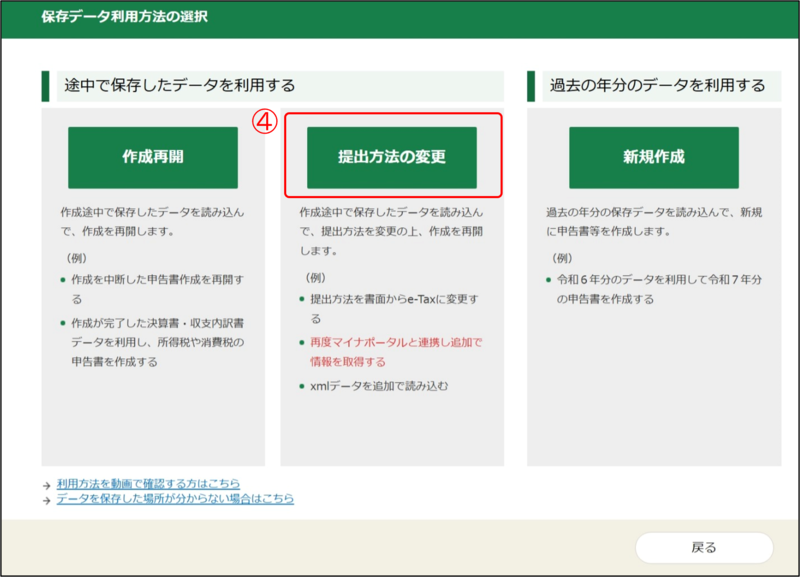Click the 提出方法を書面からe-Taxに変更する example

pyautogui.click(x=393, y=299)
